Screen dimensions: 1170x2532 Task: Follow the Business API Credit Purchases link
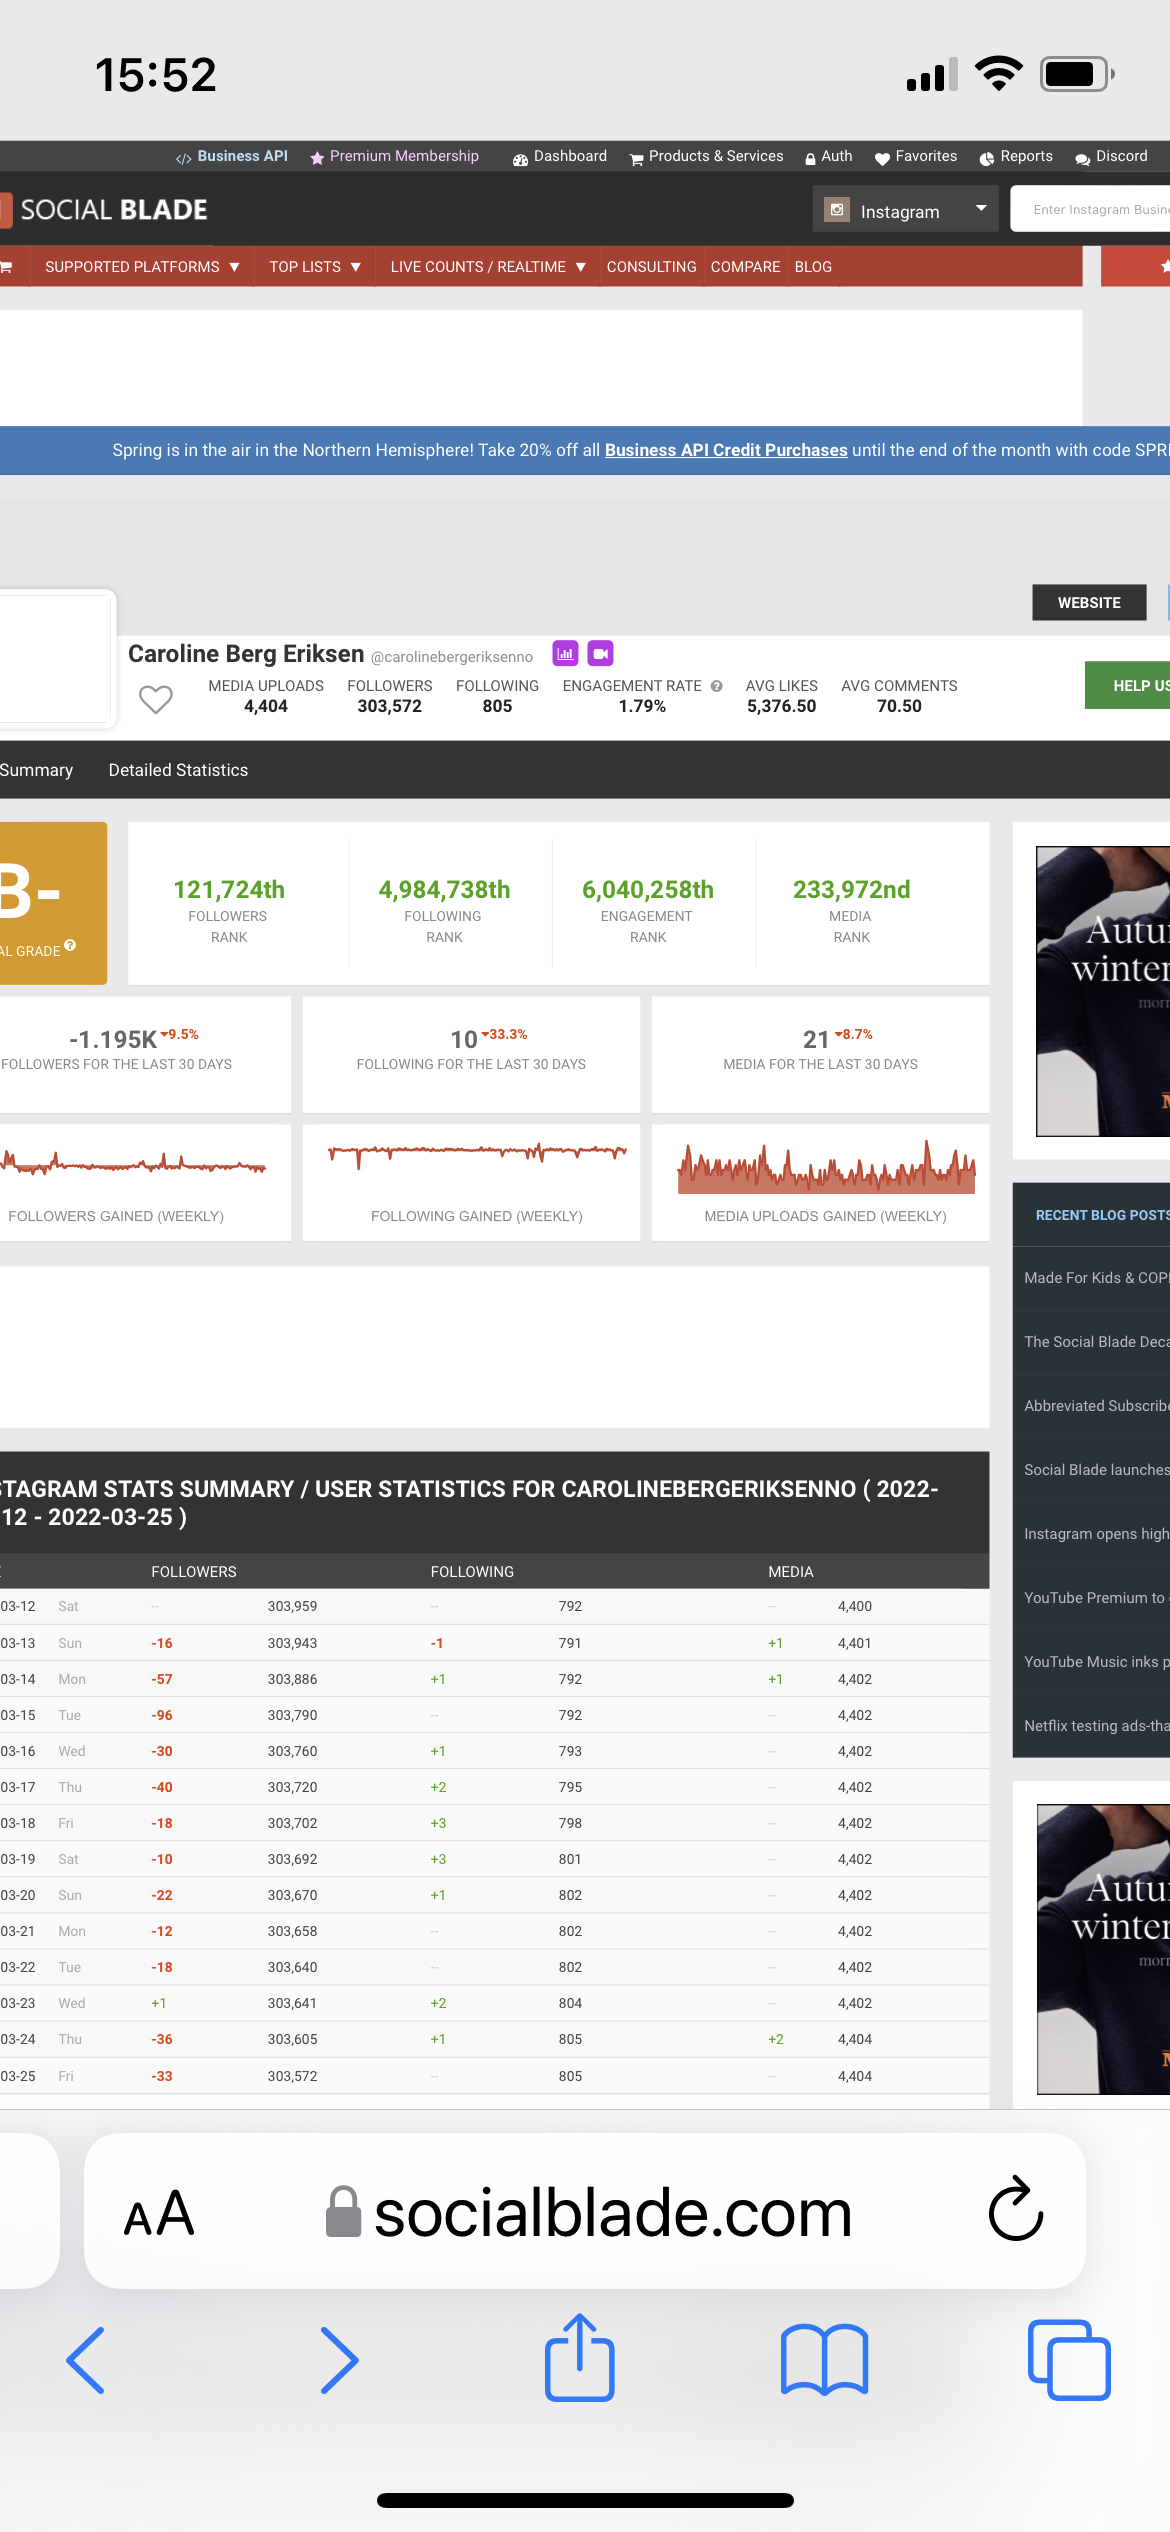[x=726, y=450]
